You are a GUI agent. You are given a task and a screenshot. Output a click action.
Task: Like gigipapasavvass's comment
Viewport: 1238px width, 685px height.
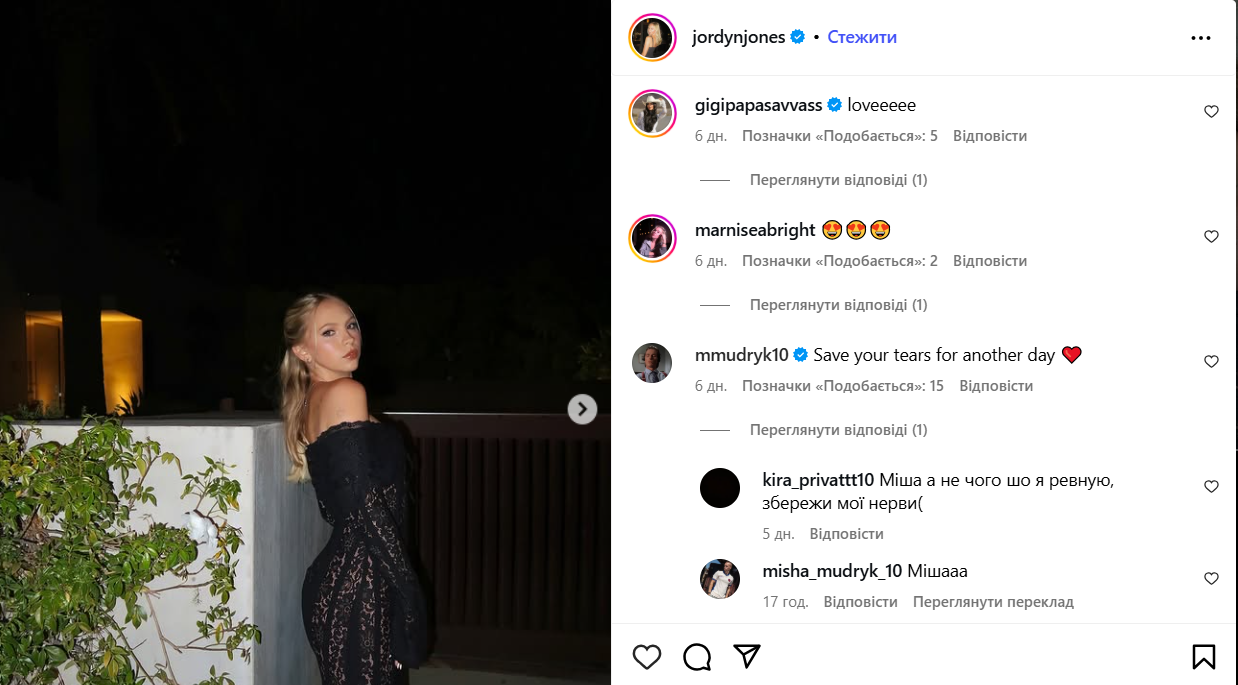coord(1211,112)
